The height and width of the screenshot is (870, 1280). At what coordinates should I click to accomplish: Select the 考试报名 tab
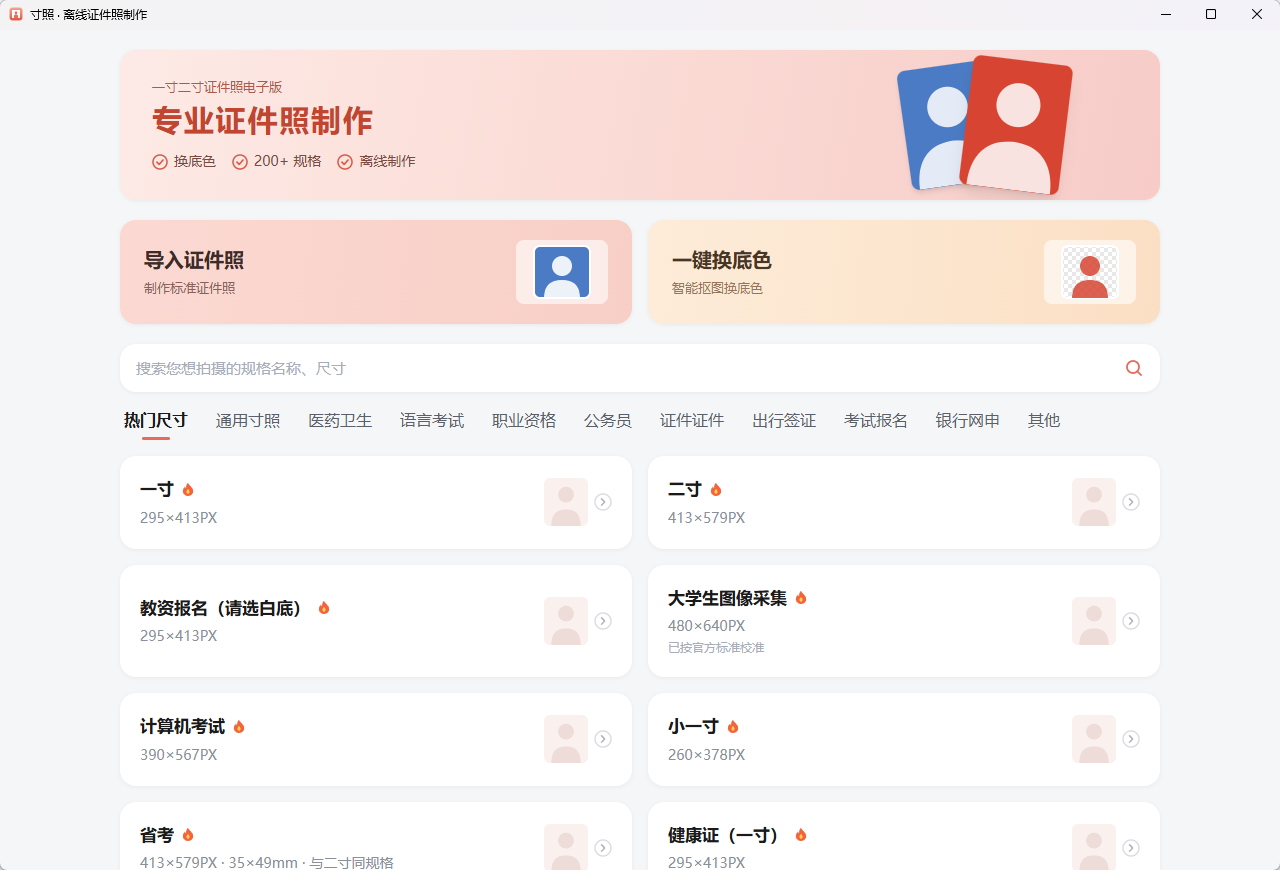click(876, 421)
